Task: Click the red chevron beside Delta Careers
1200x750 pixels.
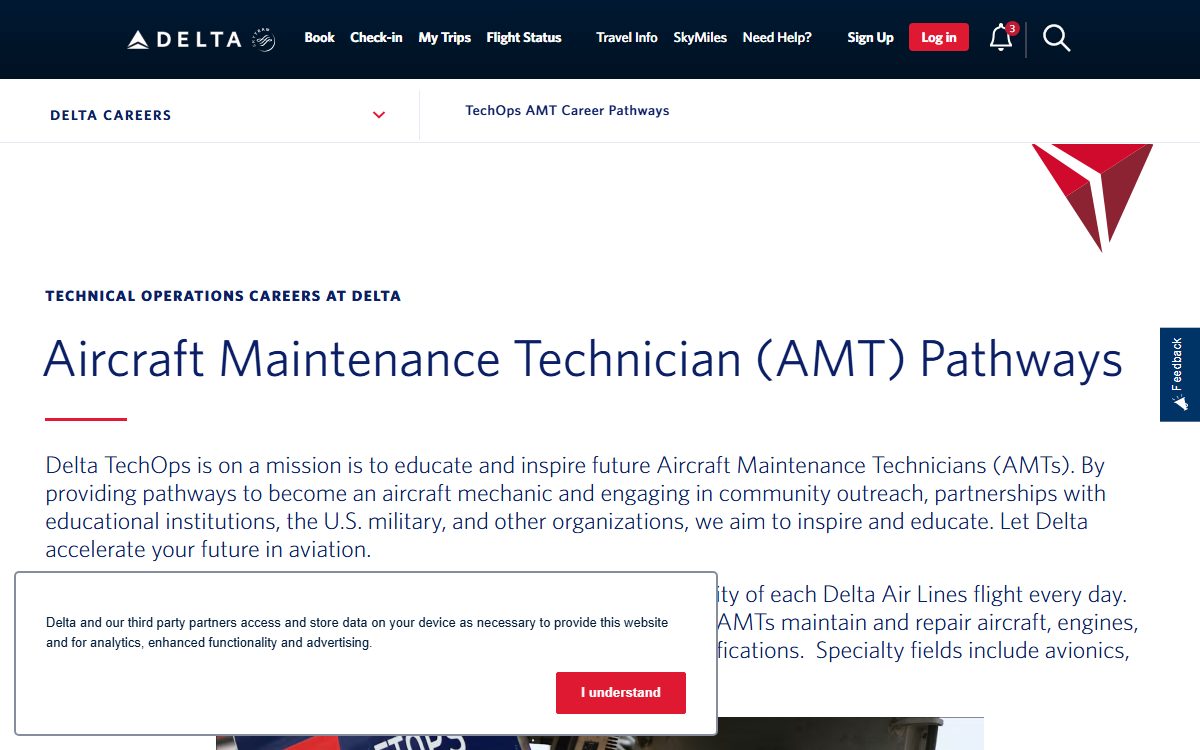Action: point(379,115)
